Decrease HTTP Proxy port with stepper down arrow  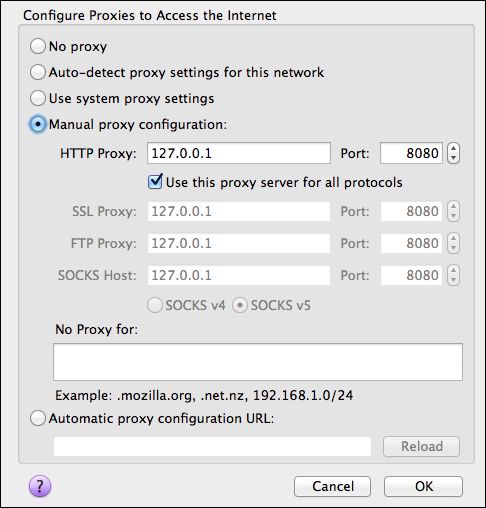coord(453,158)
